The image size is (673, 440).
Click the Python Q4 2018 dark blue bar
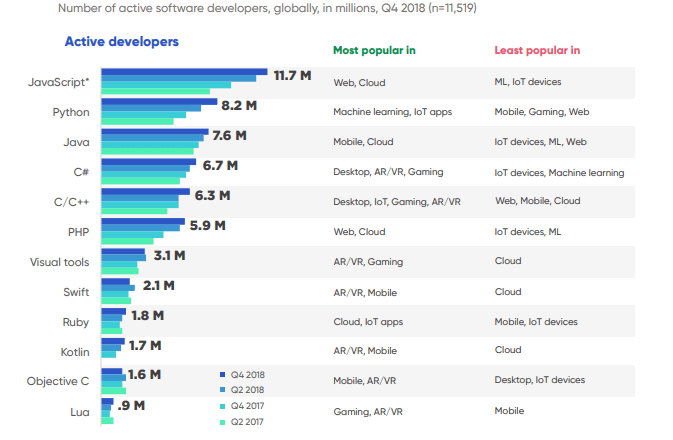click(160, 102)
